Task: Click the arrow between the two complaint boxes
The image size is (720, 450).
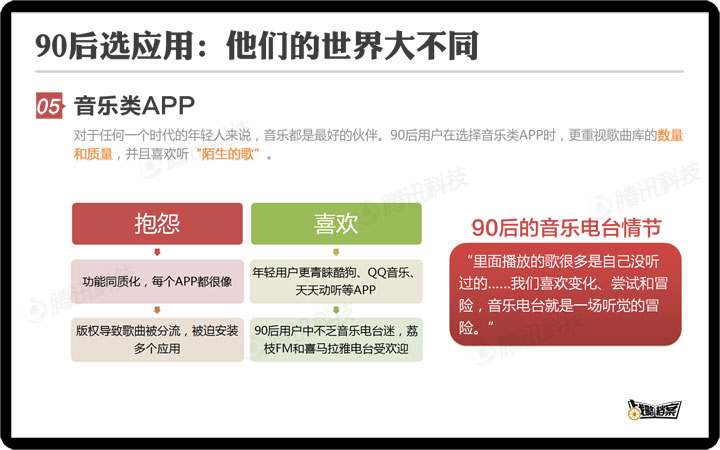Action: tap(157, 310)
